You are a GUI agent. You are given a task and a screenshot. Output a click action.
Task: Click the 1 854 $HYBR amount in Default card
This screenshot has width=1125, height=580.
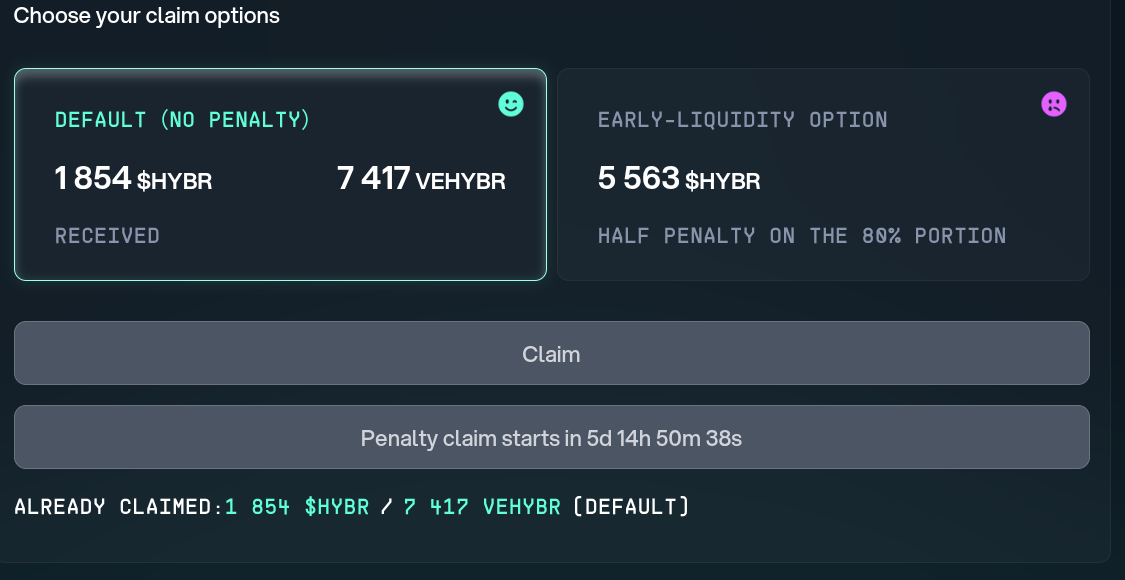point(133,180)
